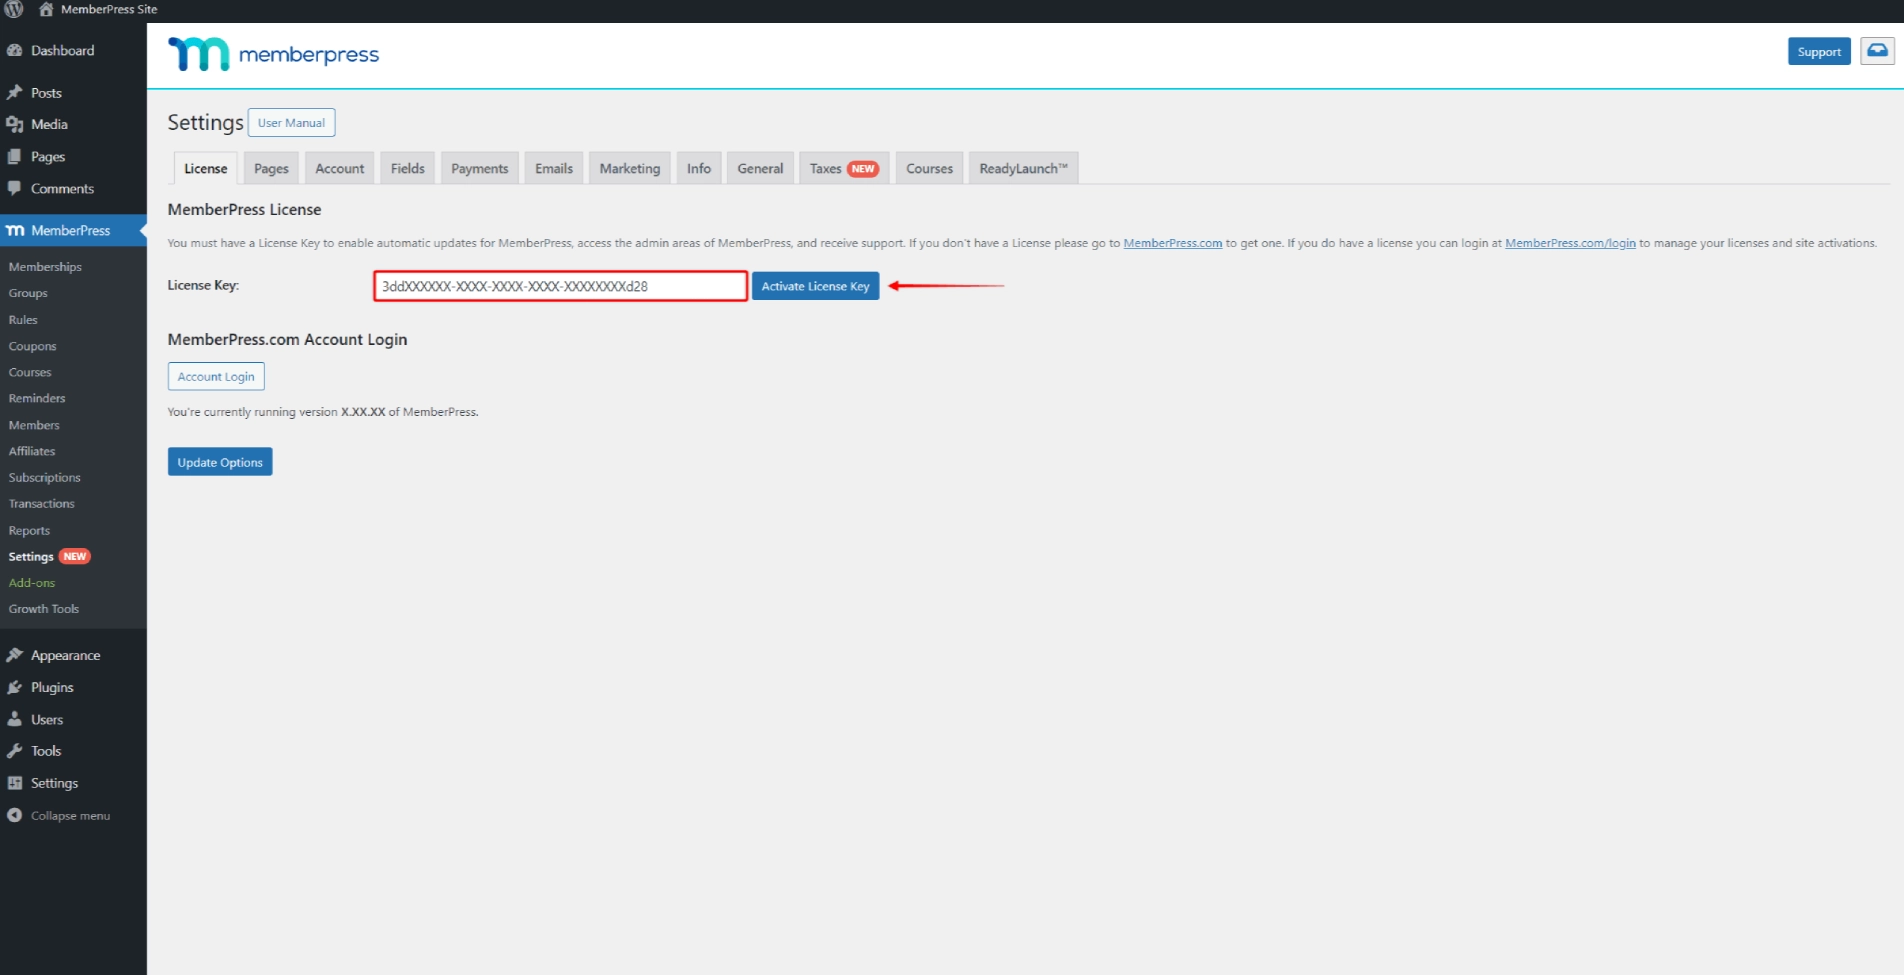
Task: Select the License tab
Action: click(206, 168)
